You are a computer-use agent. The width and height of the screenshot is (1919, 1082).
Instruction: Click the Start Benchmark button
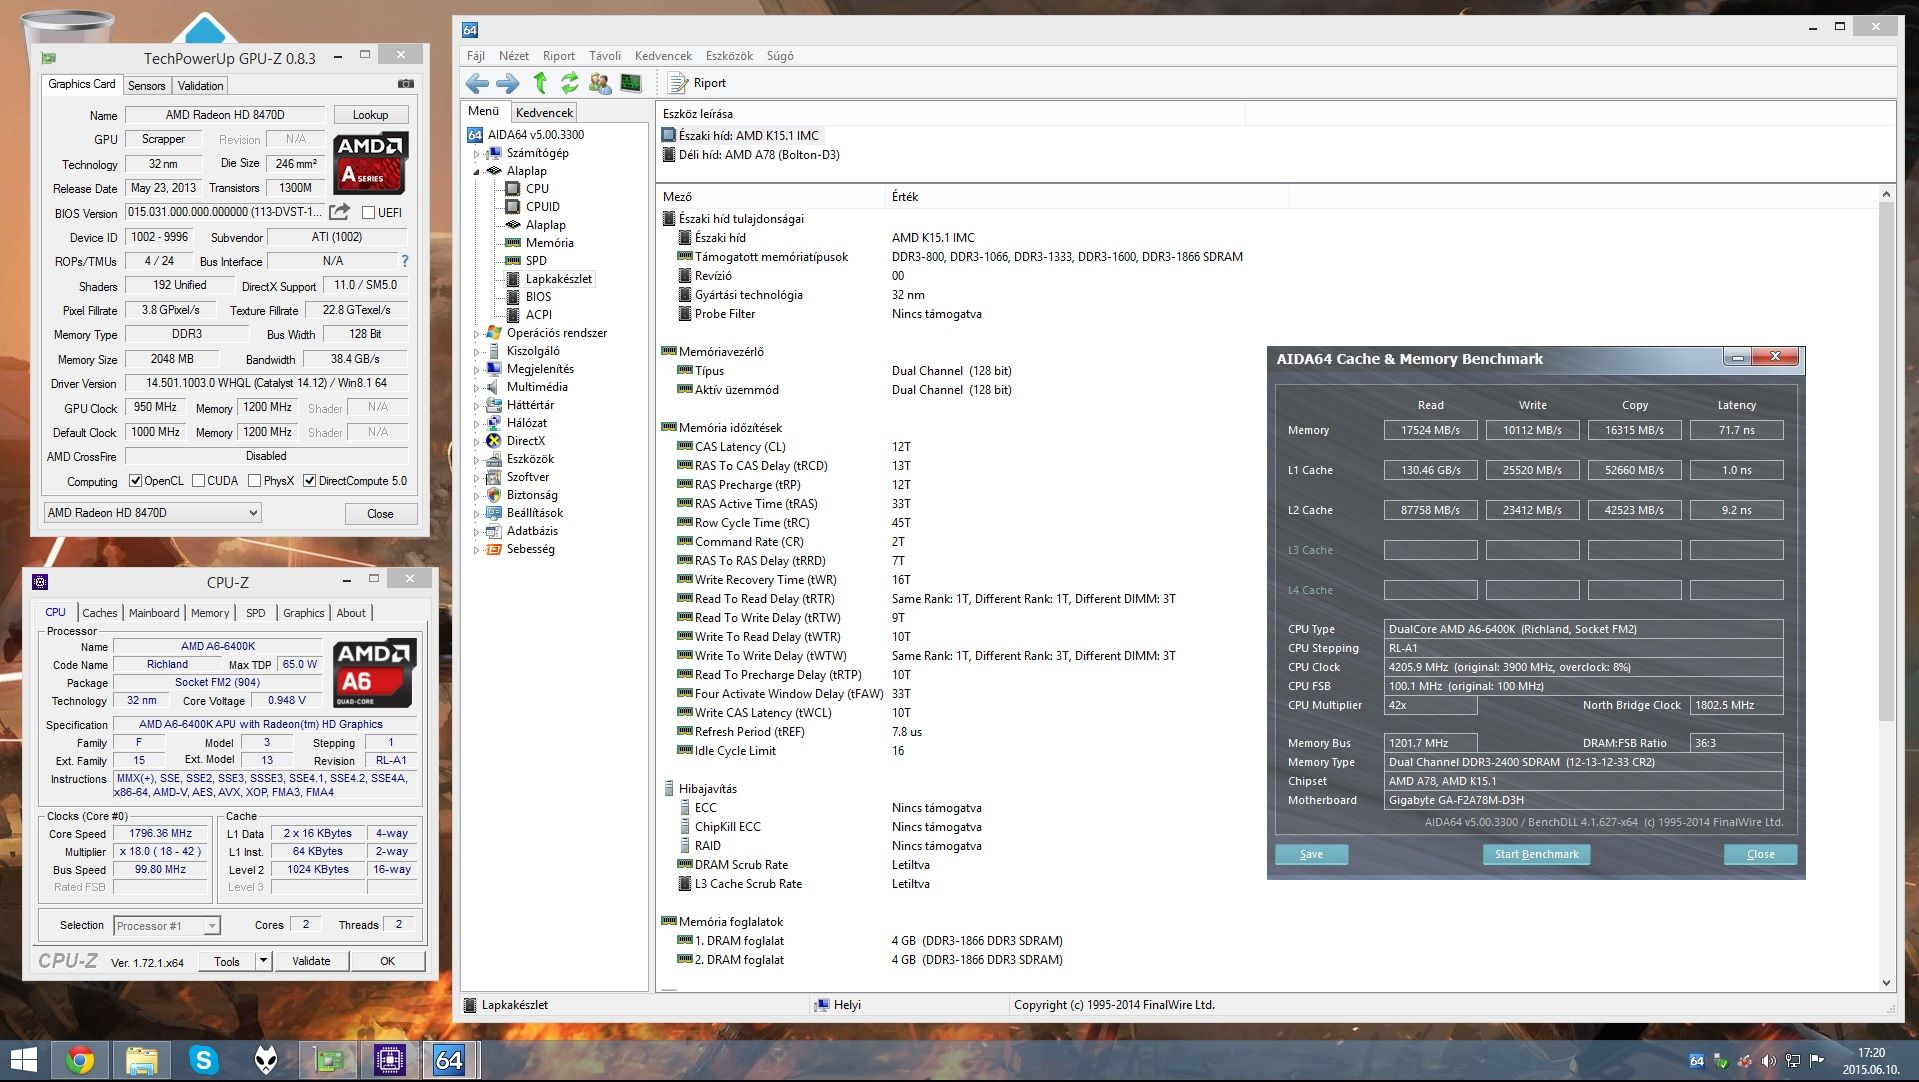pyautogui.click(x=1536, y=854)
